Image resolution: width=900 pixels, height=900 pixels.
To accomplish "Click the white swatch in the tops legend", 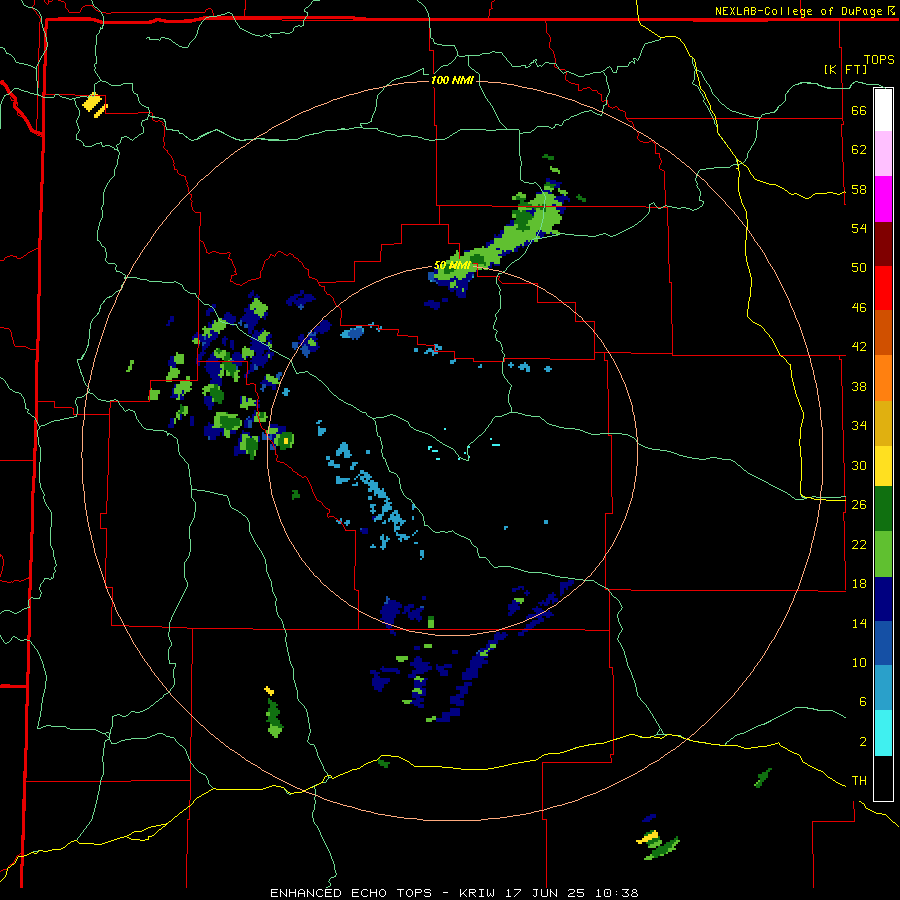I will [x=883, y=110].
